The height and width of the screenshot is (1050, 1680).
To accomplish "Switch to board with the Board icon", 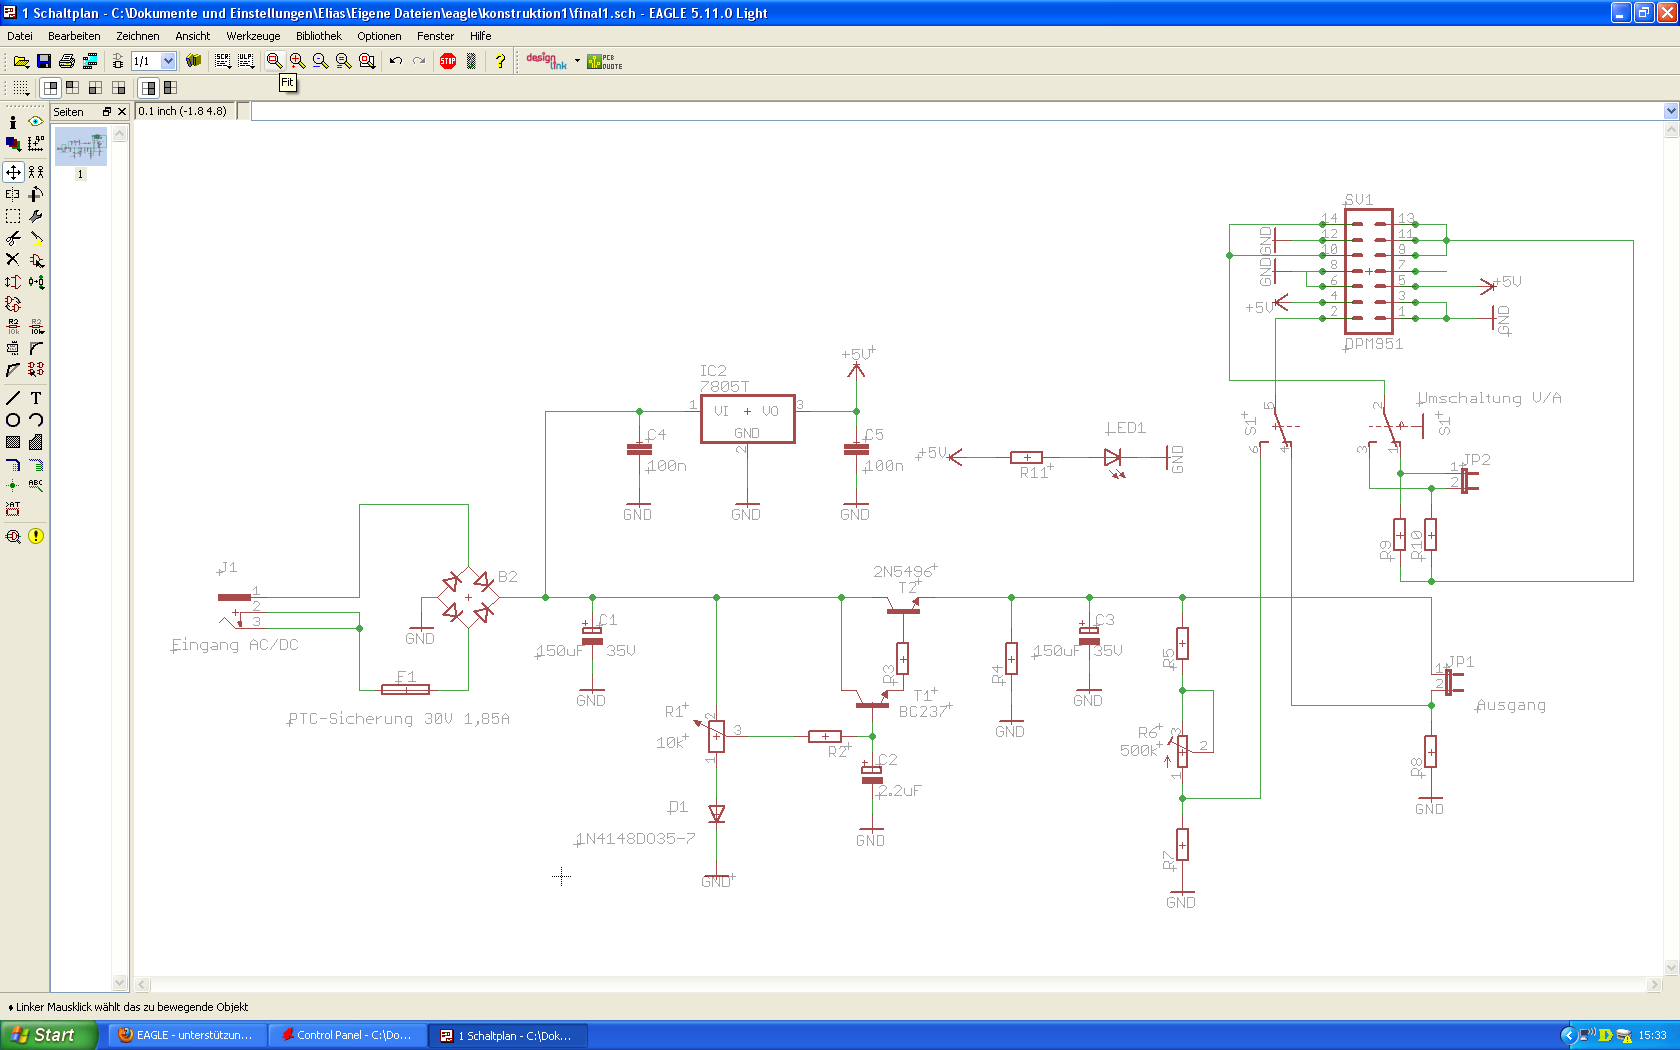I will 117,61.
